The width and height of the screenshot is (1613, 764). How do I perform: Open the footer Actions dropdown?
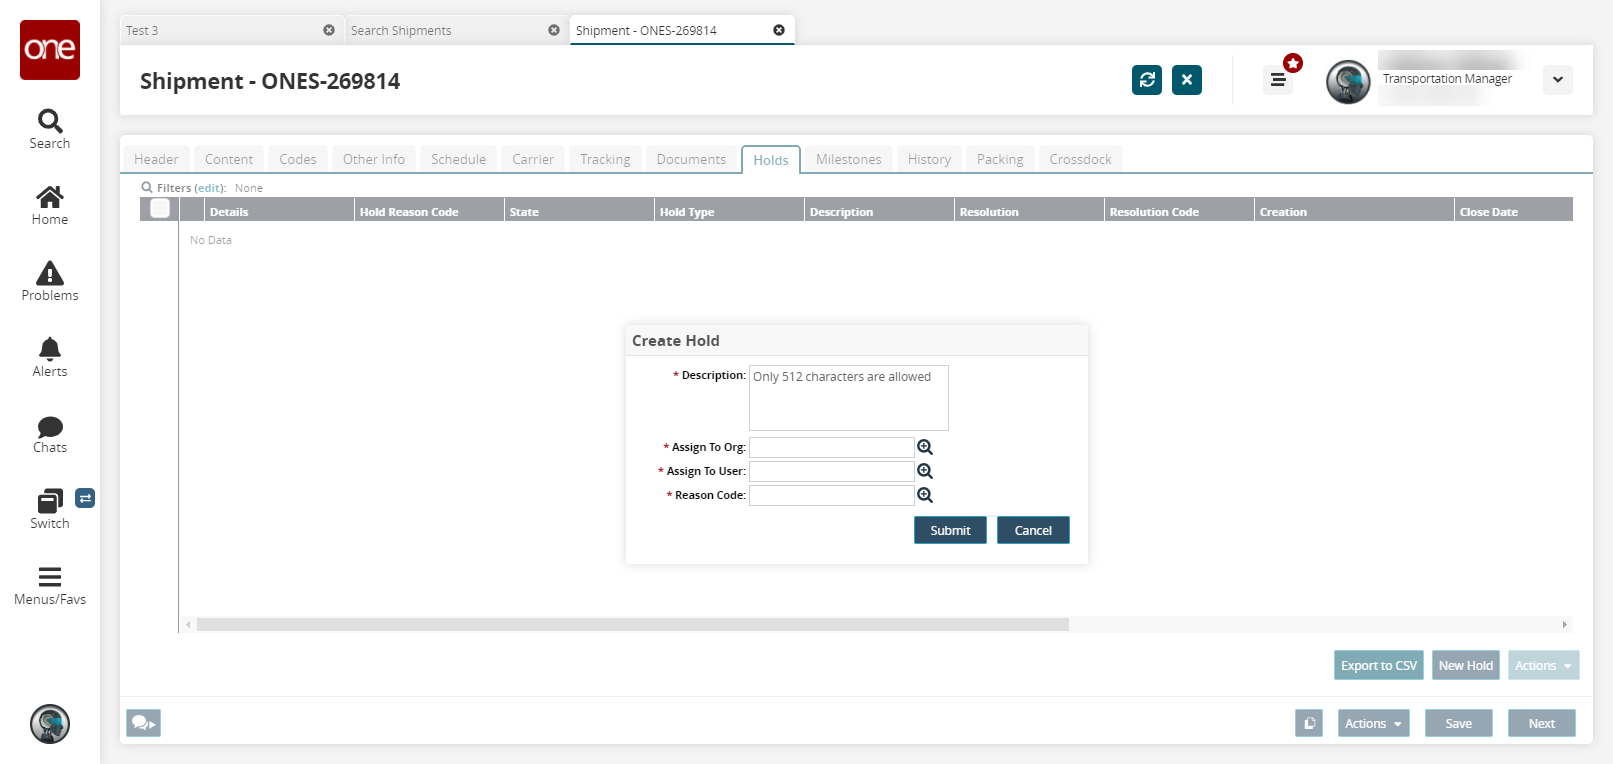[1374, 723]
